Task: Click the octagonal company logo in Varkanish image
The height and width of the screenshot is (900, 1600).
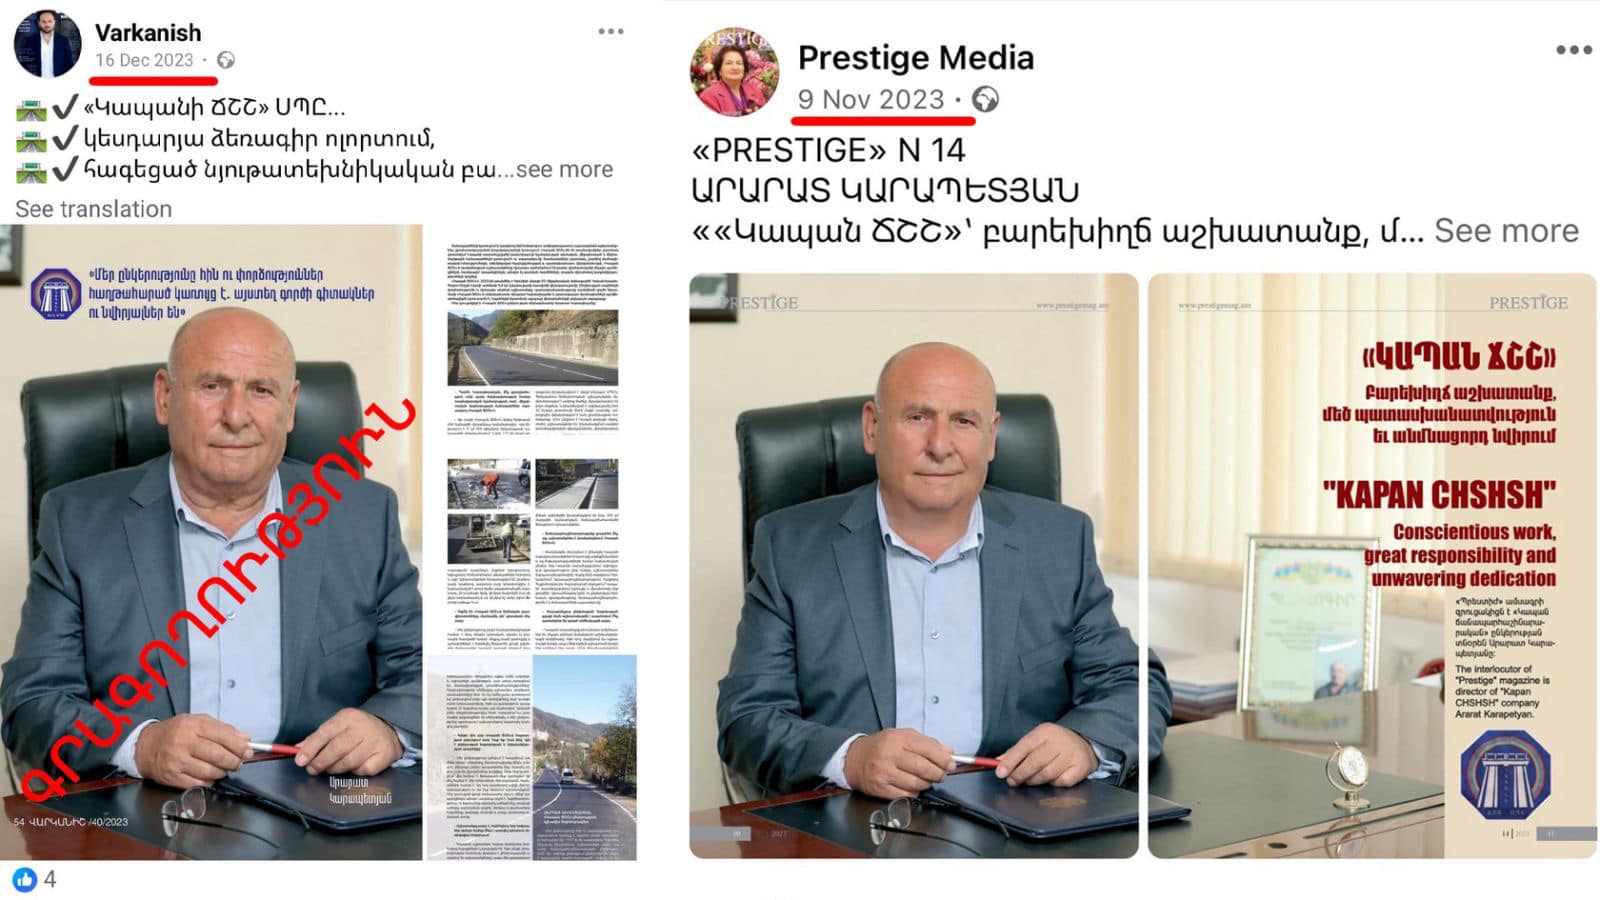Action: pos(56,294)
